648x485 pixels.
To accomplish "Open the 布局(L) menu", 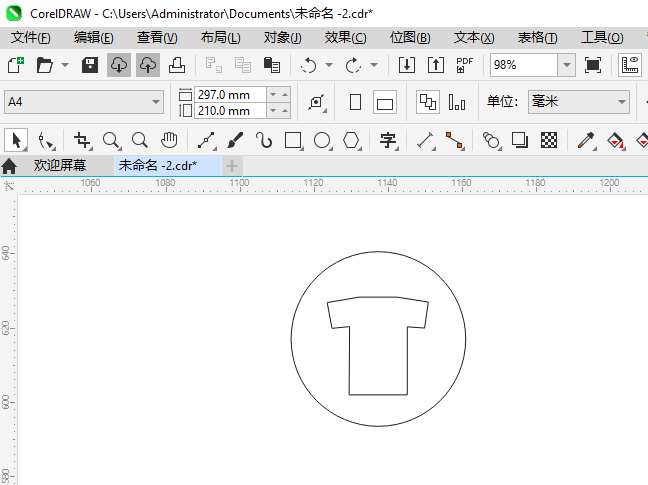I will pos(220,38).
